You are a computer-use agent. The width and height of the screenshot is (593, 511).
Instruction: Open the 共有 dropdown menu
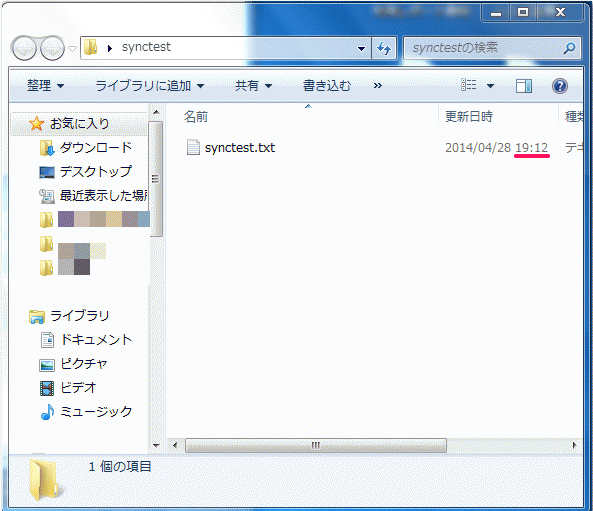pyautogui.click(x=253, y=86)
